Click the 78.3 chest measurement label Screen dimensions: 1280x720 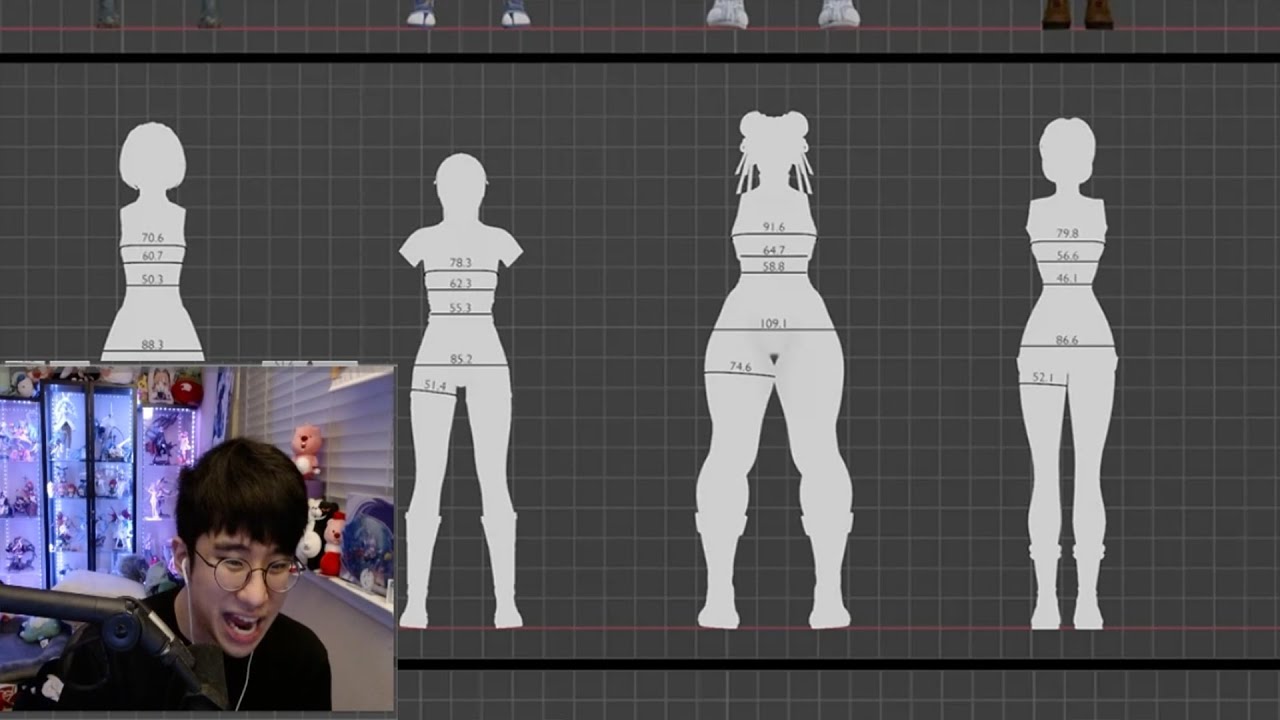tap(460, 263)
